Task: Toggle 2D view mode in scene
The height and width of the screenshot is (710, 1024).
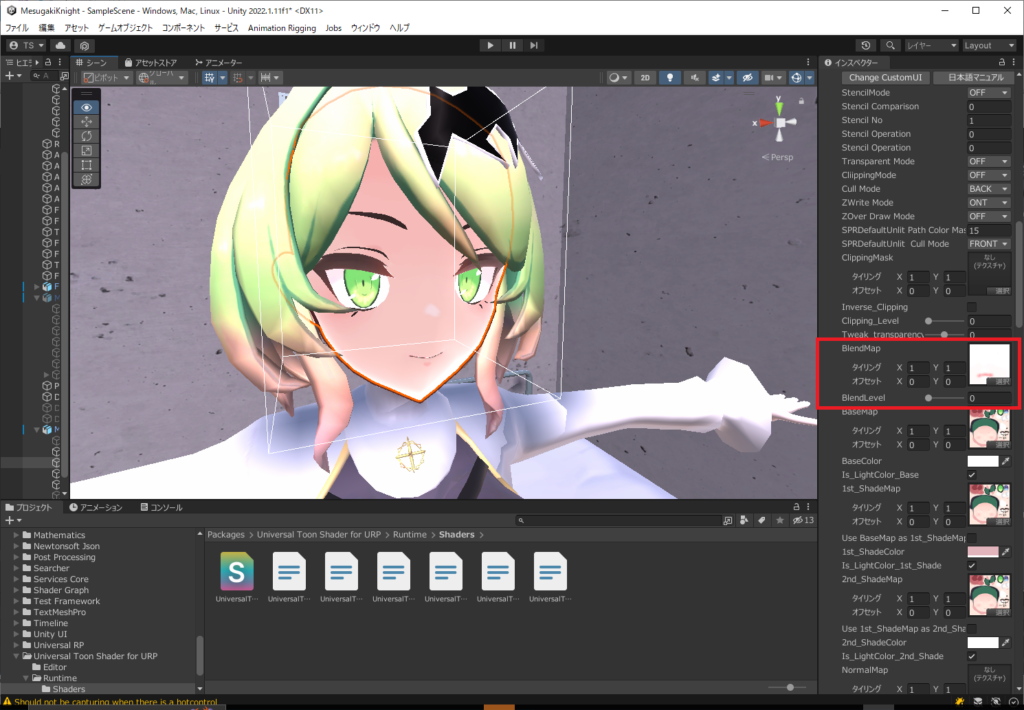Action: point(646,78)
